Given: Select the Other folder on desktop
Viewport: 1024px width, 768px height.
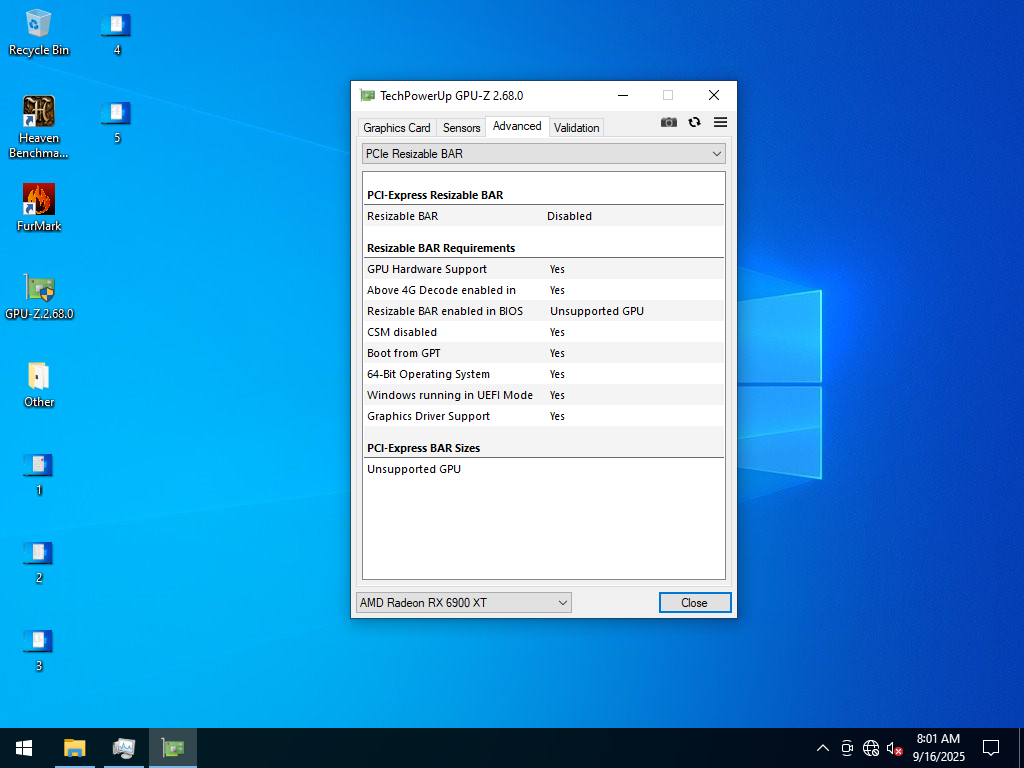Looking at the screenshot, I should tap(39, 385).
